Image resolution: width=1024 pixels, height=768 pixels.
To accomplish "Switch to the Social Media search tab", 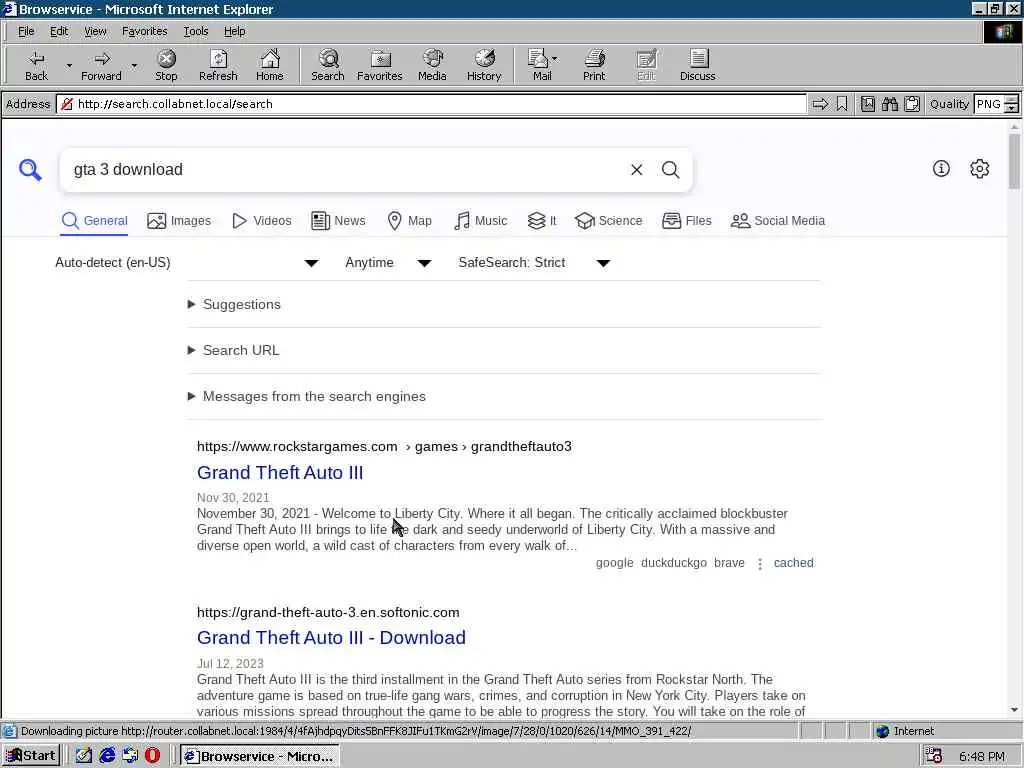I will point(778,221).
